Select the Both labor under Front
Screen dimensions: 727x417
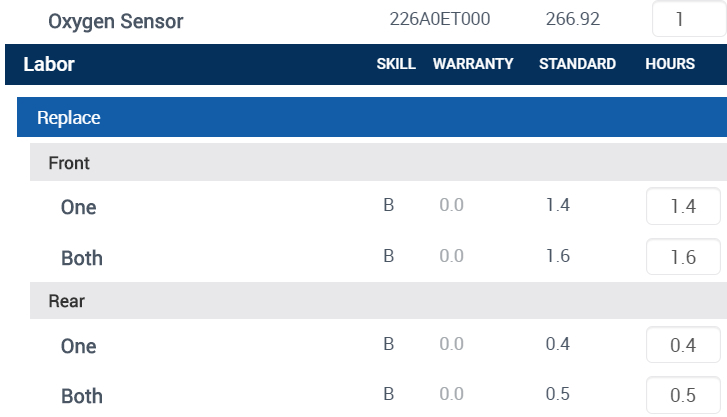pos(82,258)
